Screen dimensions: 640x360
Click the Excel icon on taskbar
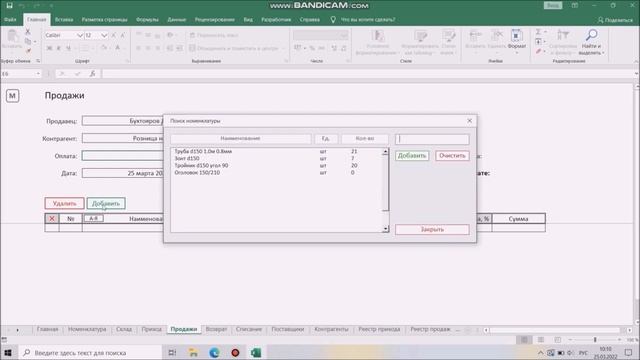click(x=256, y=353)
